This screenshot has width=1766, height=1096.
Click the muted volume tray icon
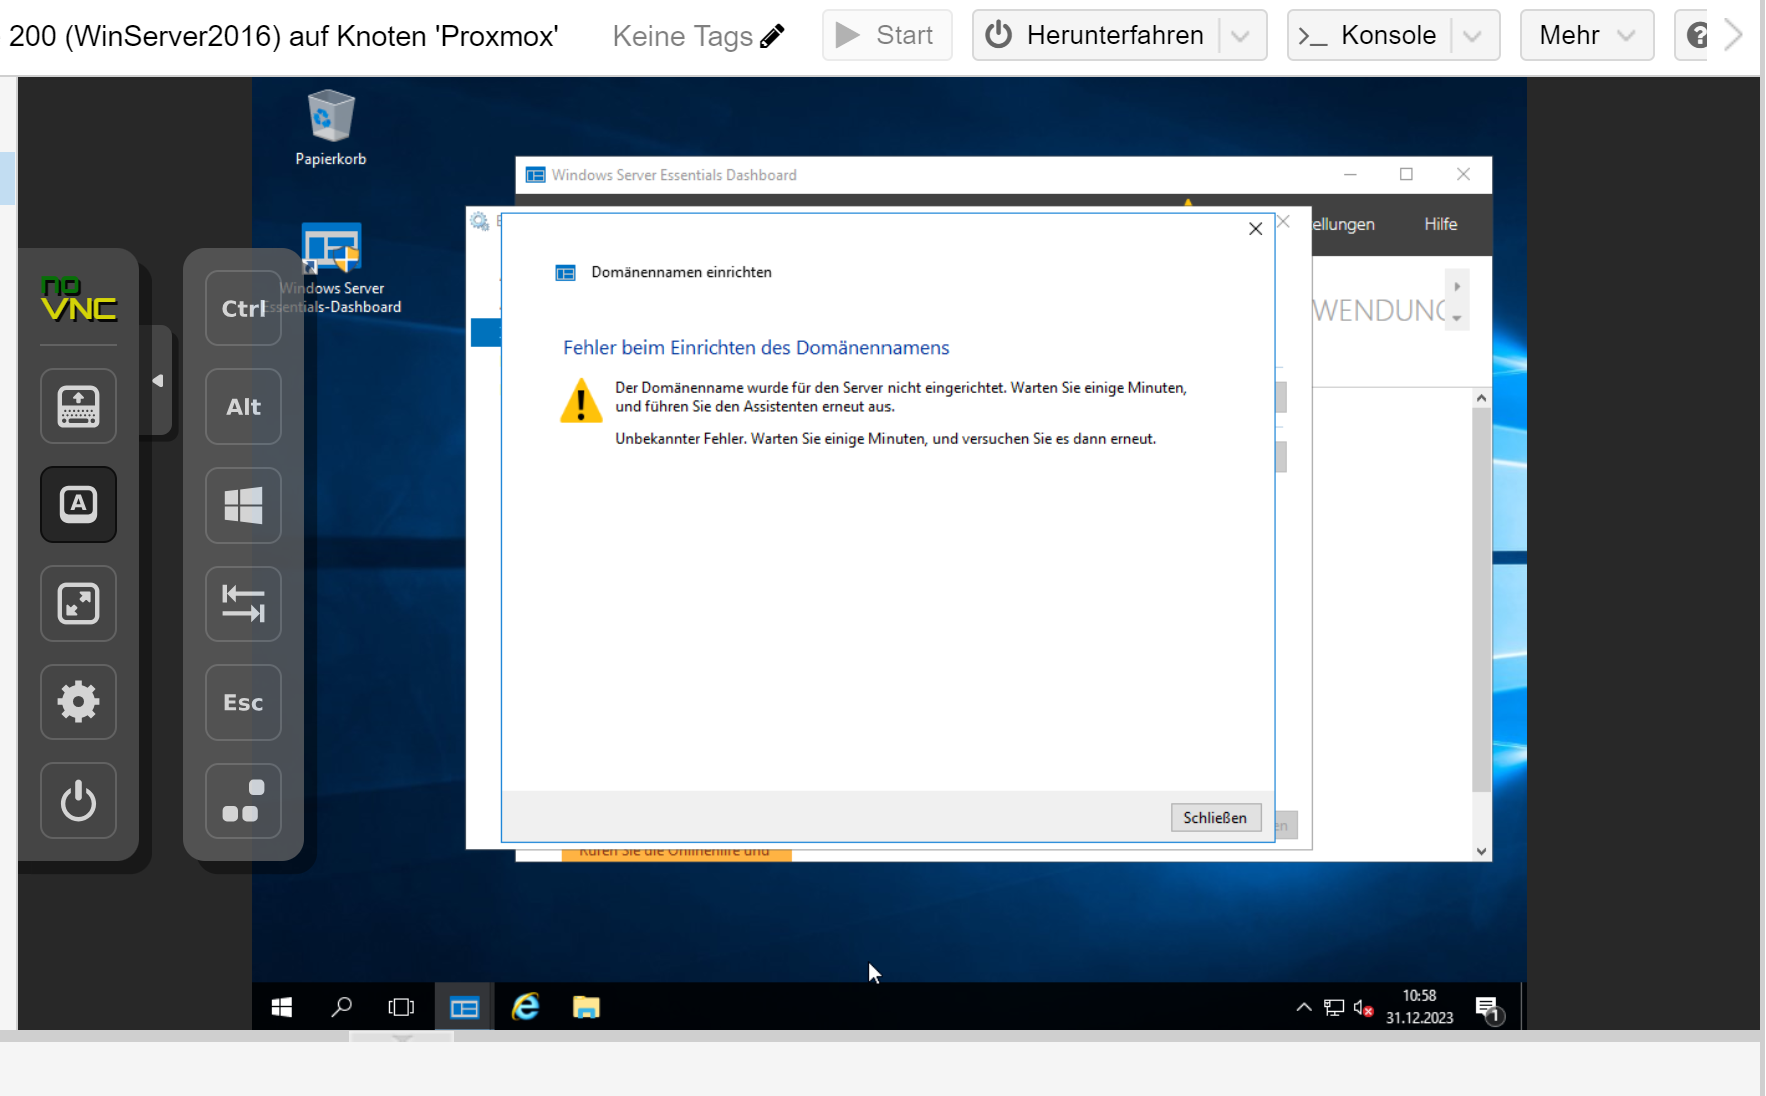coord(1363,1008)
